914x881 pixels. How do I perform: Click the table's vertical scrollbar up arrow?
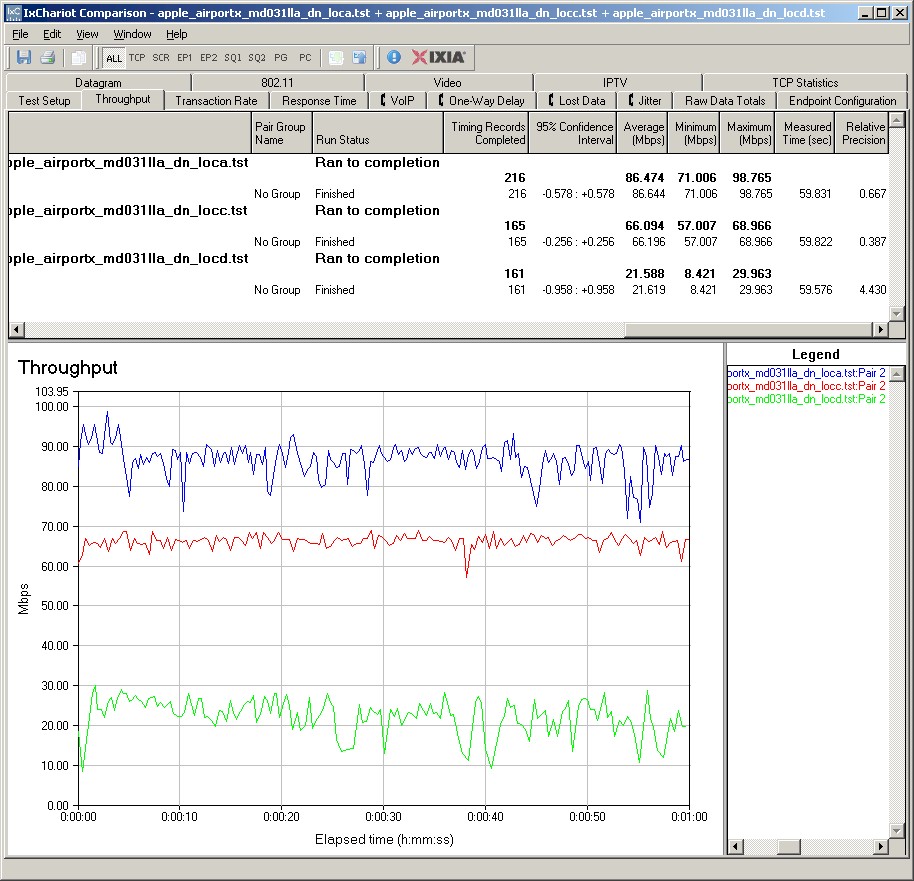click(897, 120)
